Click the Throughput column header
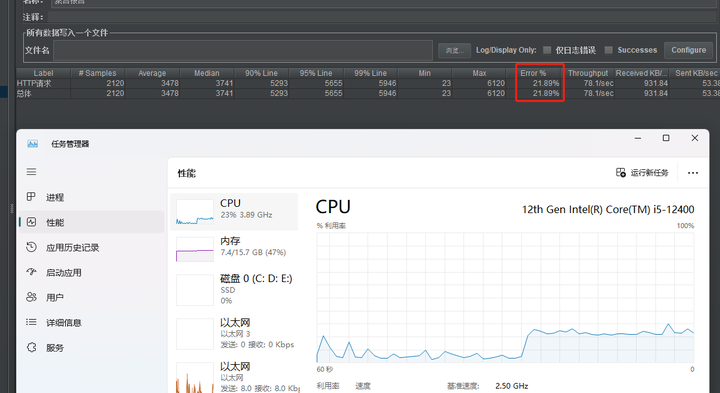Screen dimensions: 720x393 (588, 73)
